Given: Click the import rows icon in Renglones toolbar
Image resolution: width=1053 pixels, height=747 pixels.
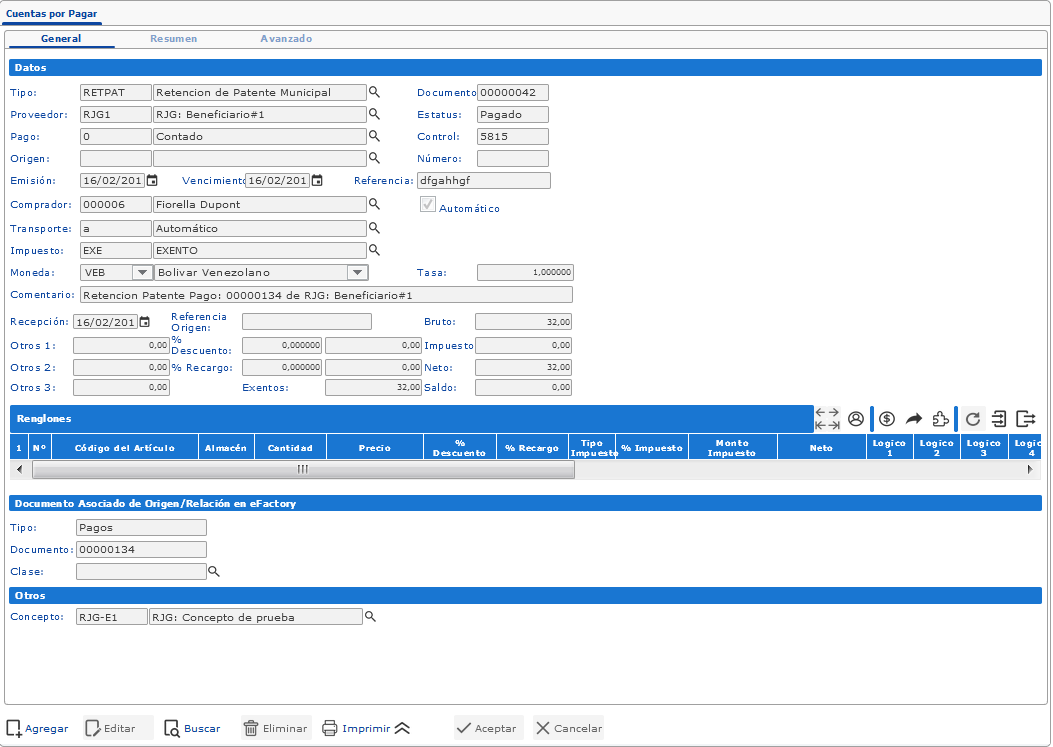Looking at the screenshot, I should click(999, 419).
